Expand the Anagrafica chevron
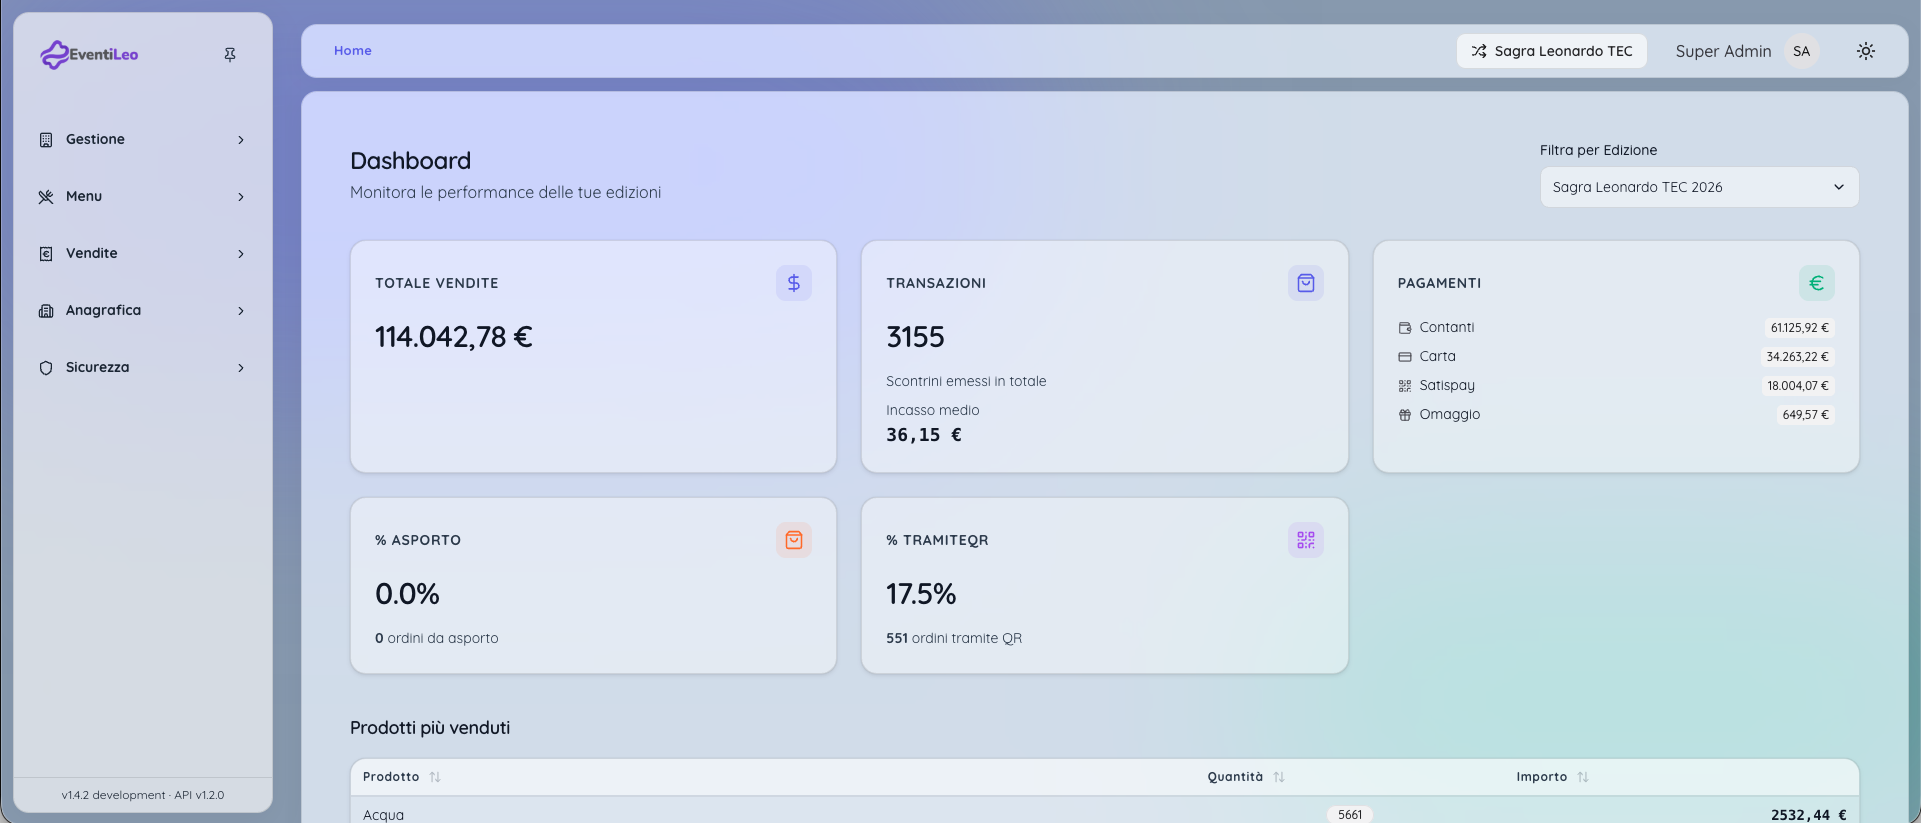This screenshot has width=1921, height=823. (241, 311)
